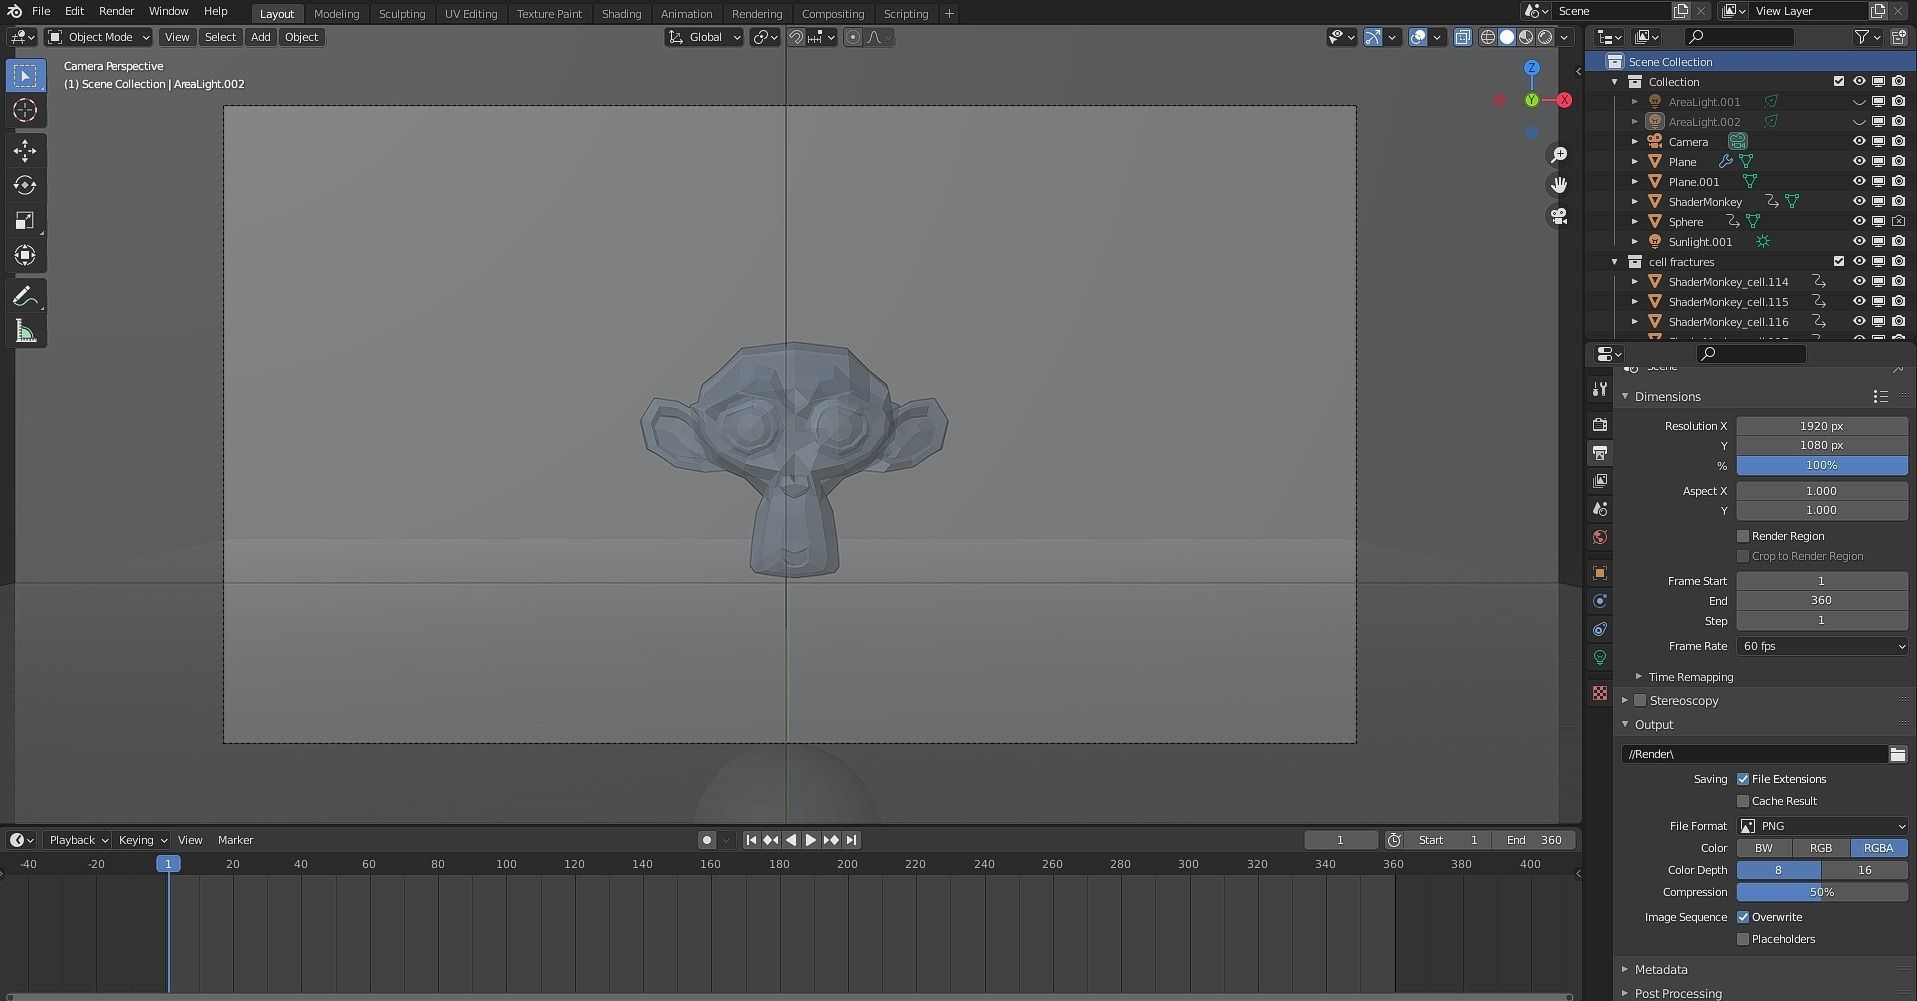Click the Compression 50% slider
Screen dimensions: 1917x1001
[x=1822, y=892]
